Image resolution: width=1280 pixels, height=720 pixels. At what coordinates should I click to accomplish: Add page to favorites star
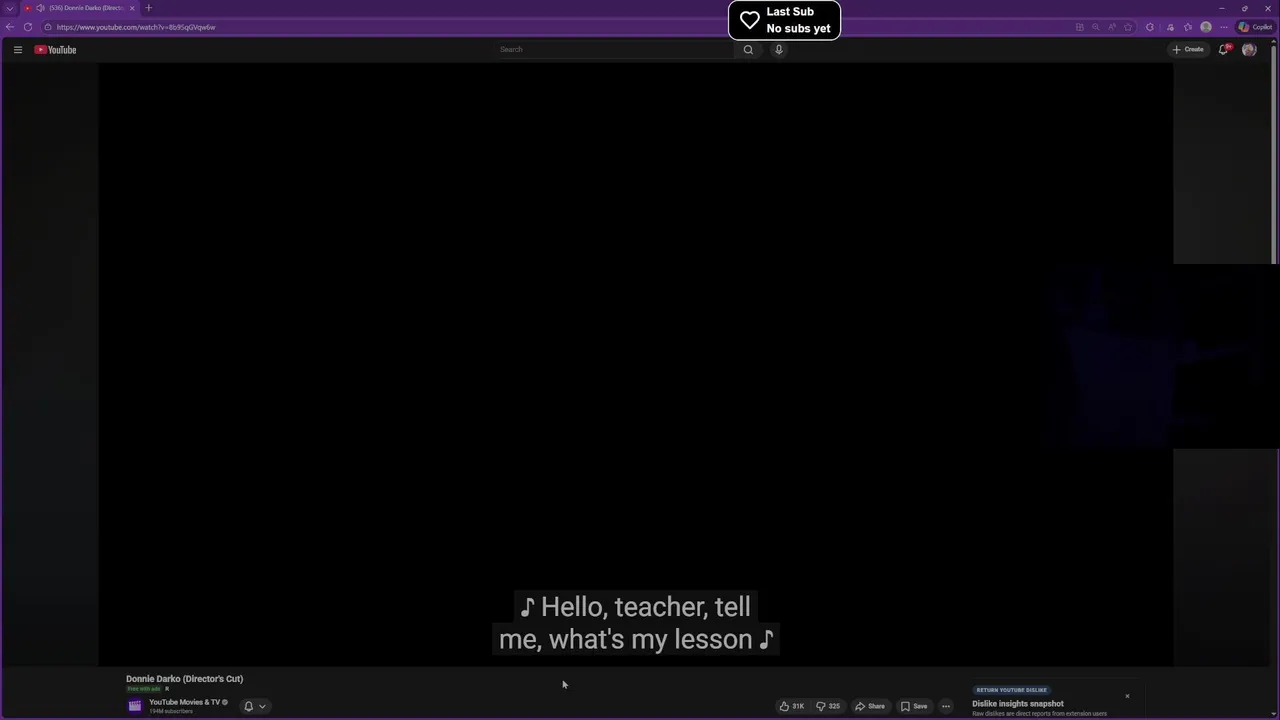click(1128, 27)
